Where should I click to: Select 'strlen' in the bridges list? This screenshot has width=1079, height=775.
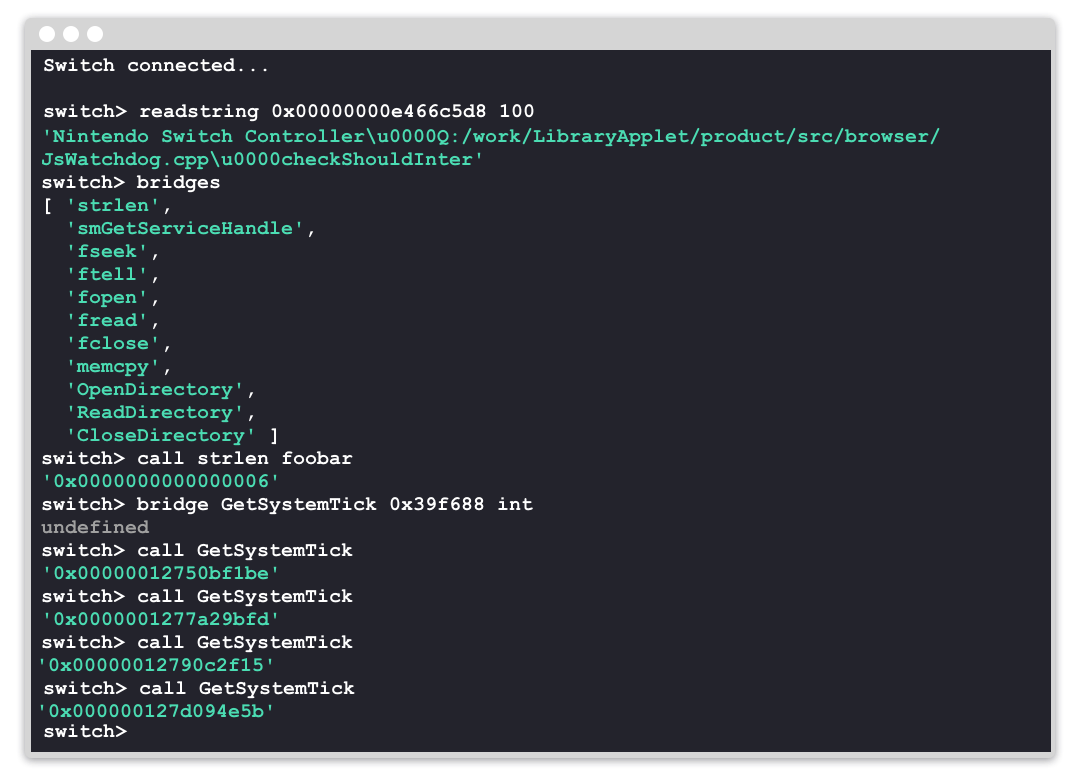[x=113, y=206]
